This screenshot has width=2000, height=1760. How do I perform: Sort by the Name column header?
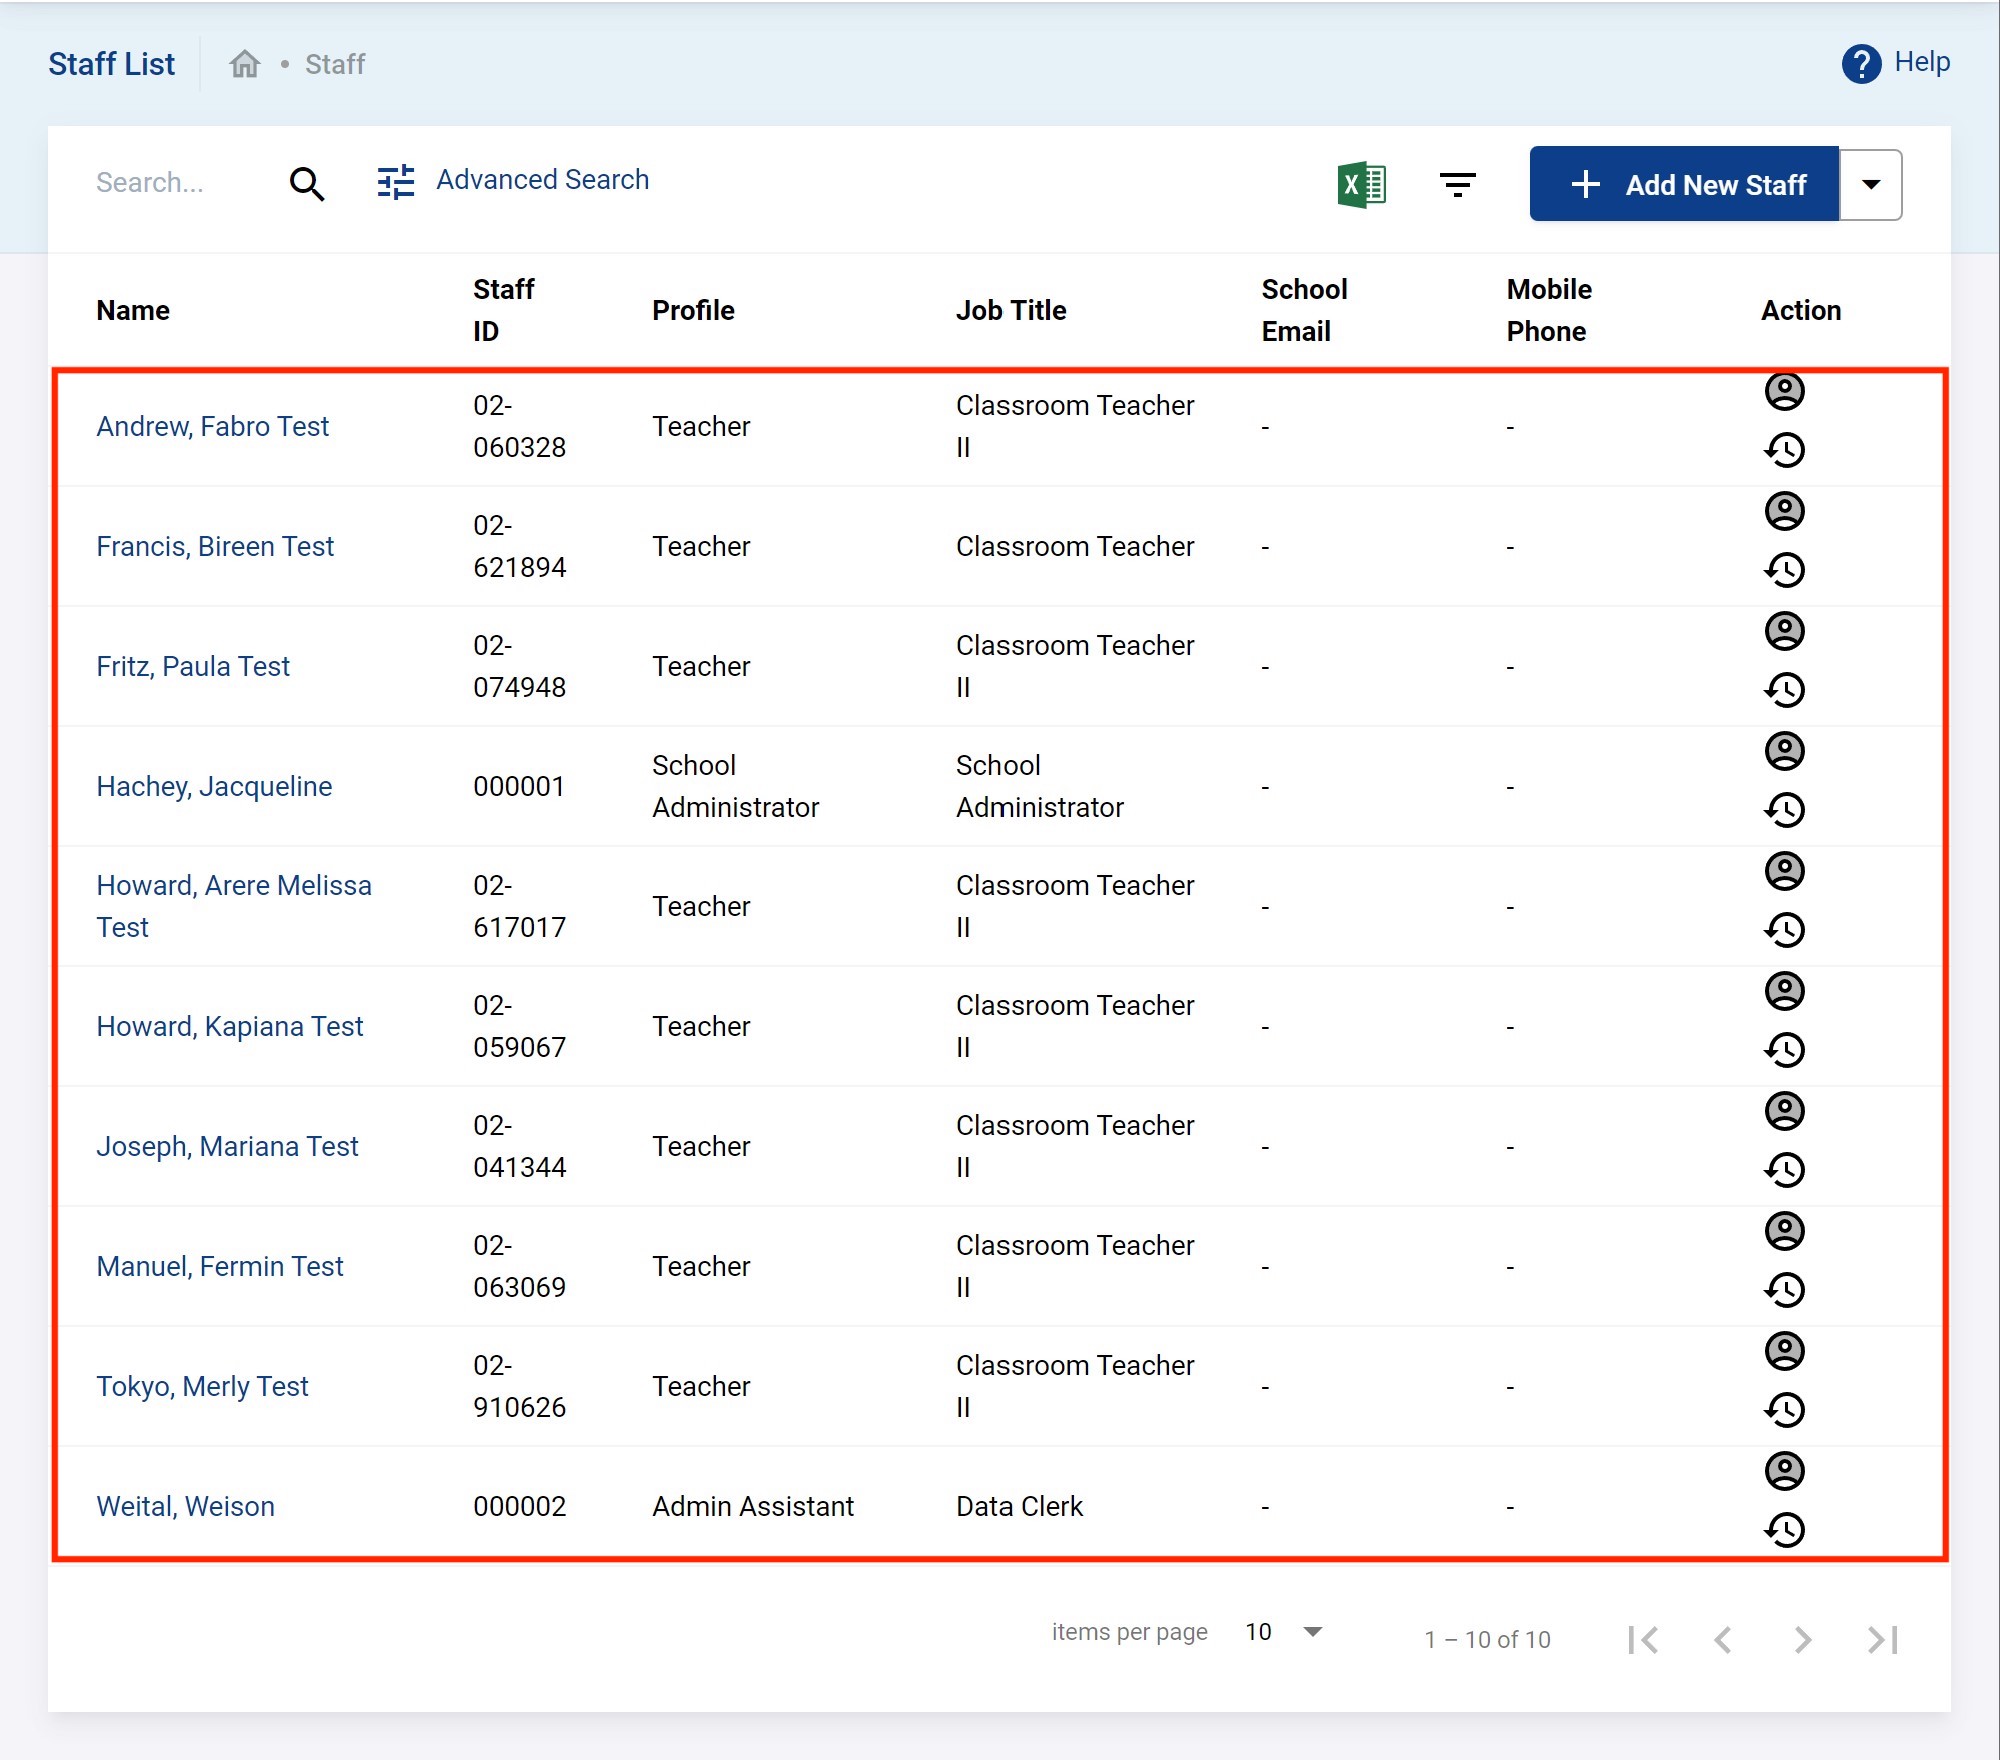pyautogui.click(x=133, y=311)
